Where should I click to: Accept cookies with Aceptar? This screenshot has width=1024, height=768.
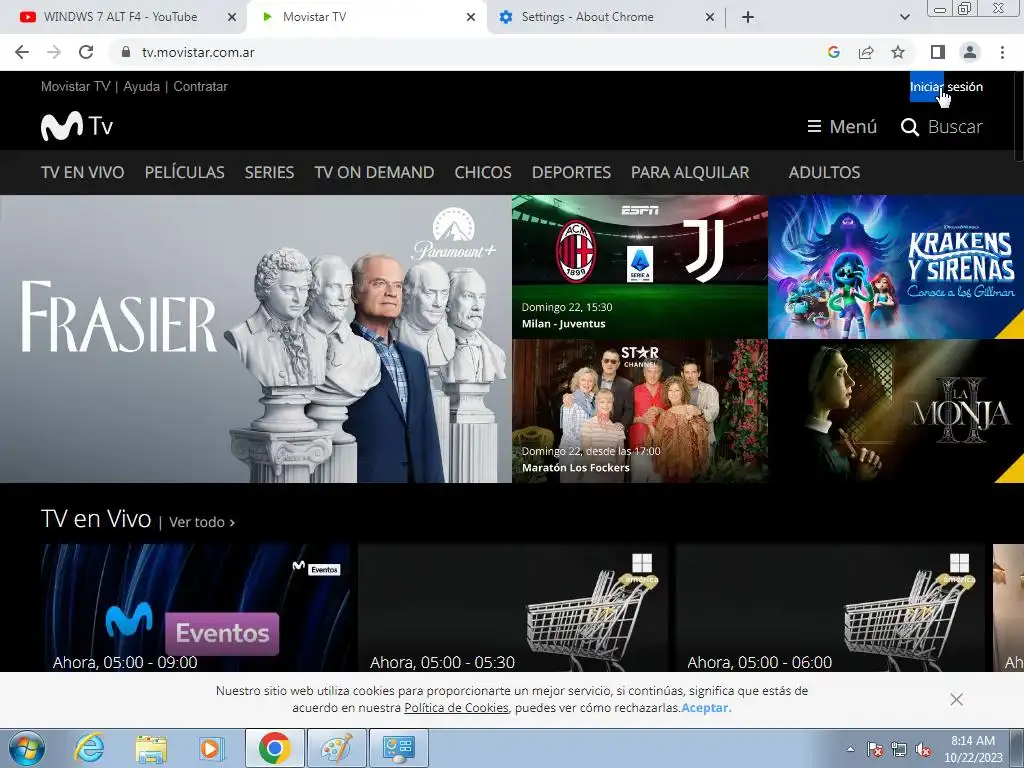[706, 708]
